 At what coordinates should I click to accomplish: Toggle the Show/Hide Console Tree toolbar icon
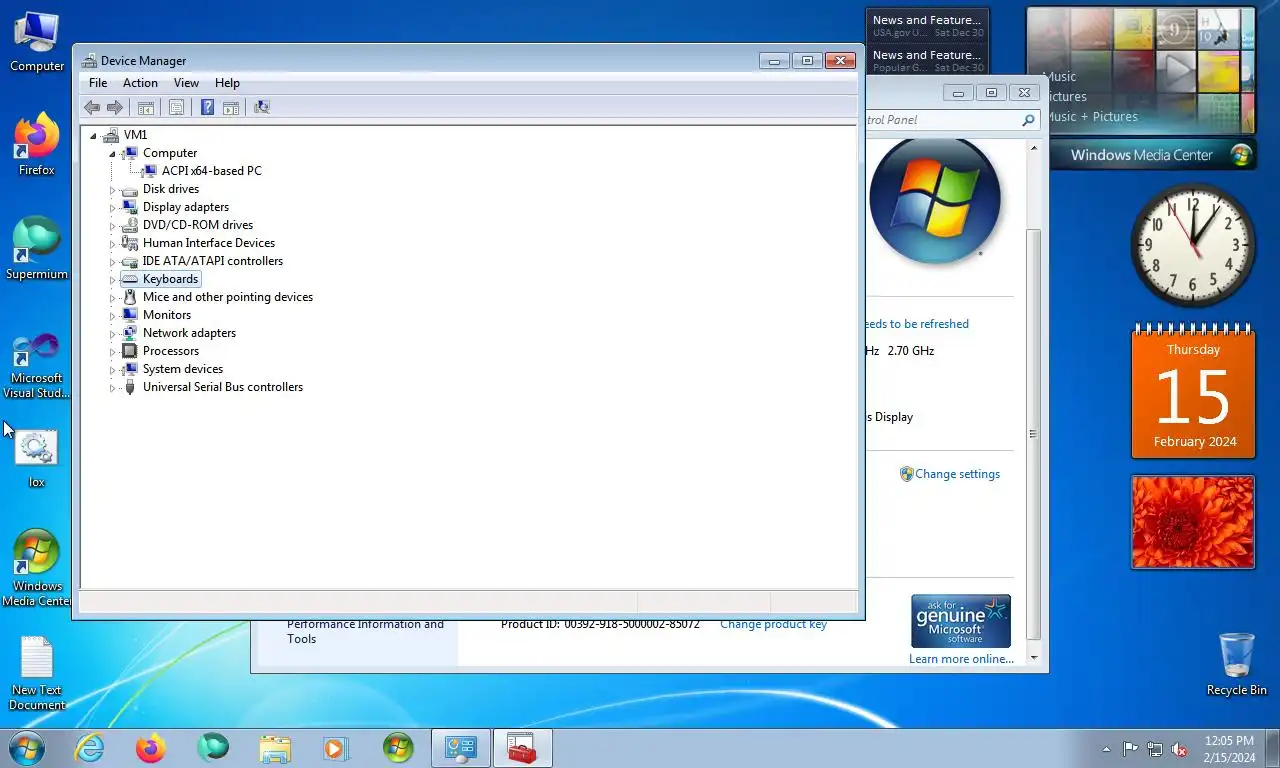pos(146,107)
